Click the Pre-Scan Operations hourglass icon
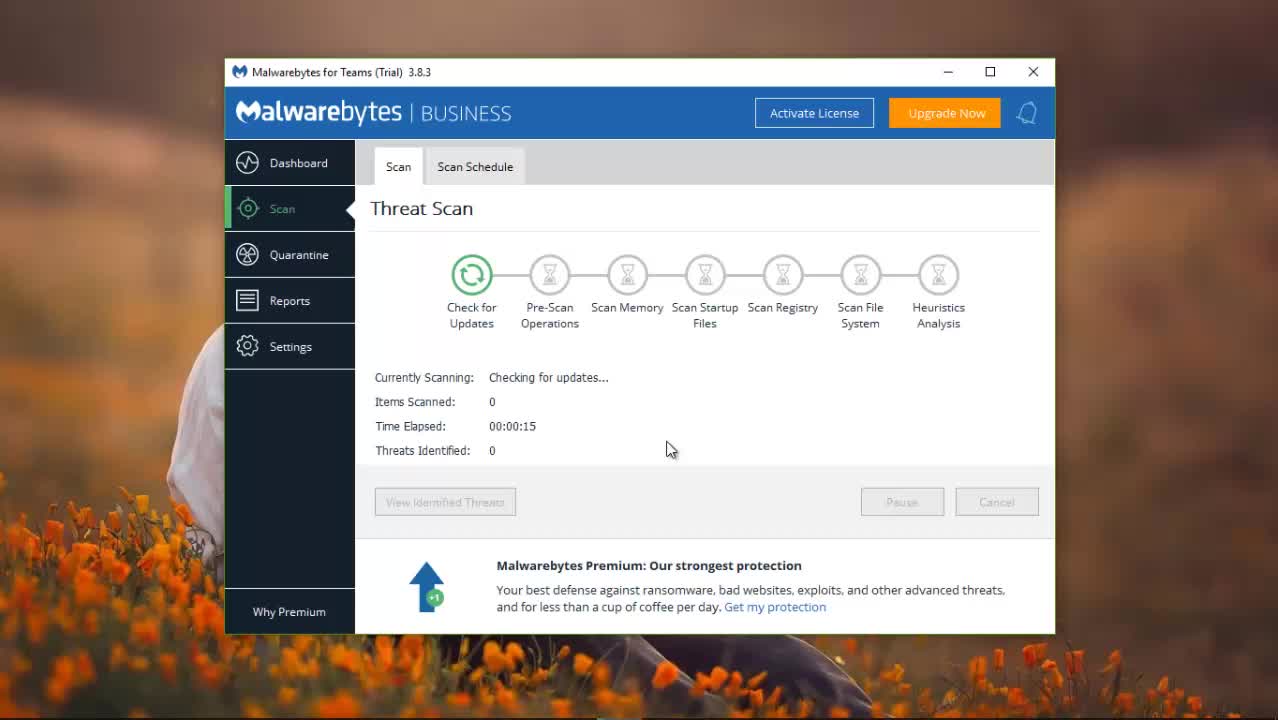 click(549, 274)
